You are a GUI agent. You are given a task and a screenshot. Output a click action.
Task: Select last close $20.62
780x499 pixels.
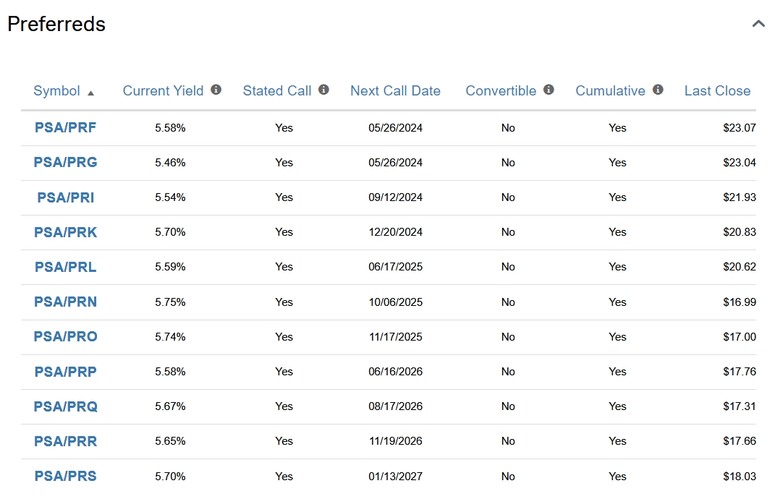click(739, 267)
